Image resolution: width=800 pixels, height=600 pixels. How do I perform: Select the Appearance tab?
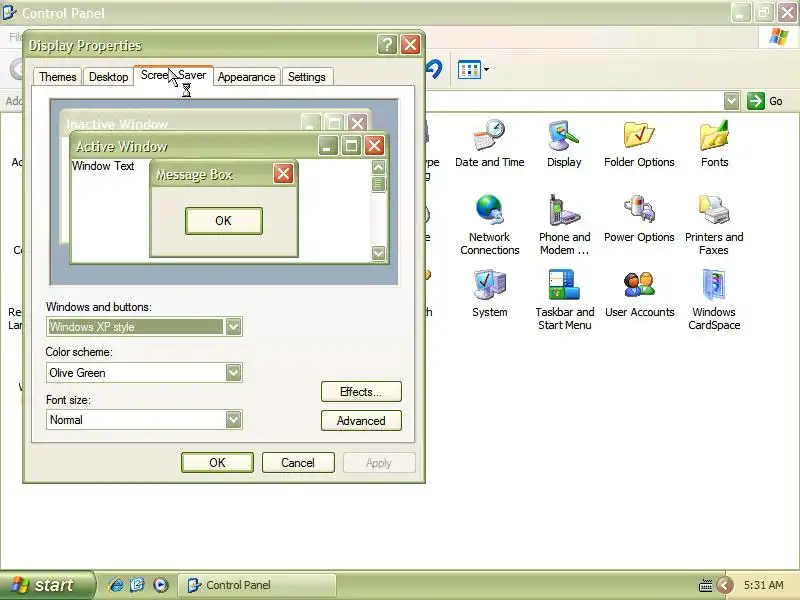(x=246, y=77)
